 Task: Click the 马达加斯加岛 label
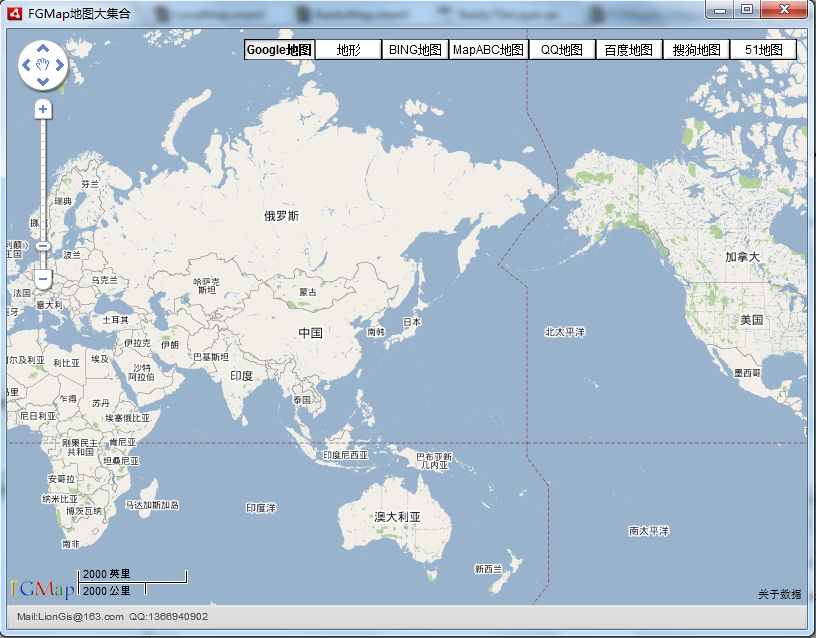point(152,505)
